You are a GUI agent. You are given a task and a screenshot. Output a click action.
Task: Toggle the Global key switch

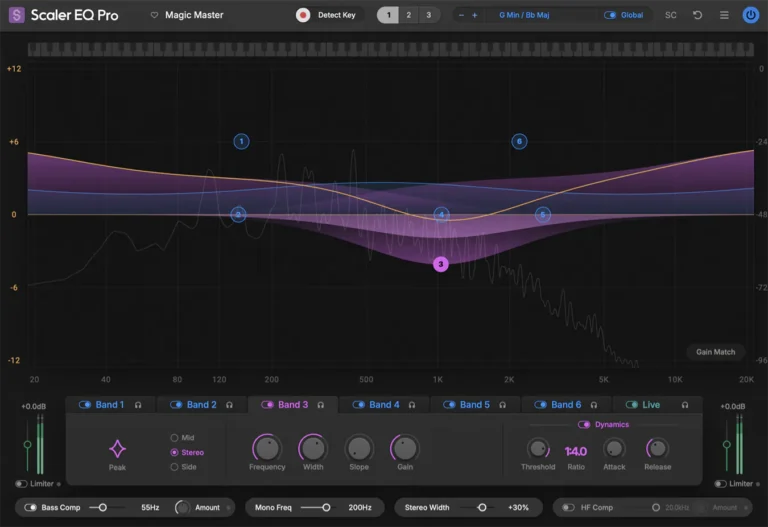coord(610,15)
